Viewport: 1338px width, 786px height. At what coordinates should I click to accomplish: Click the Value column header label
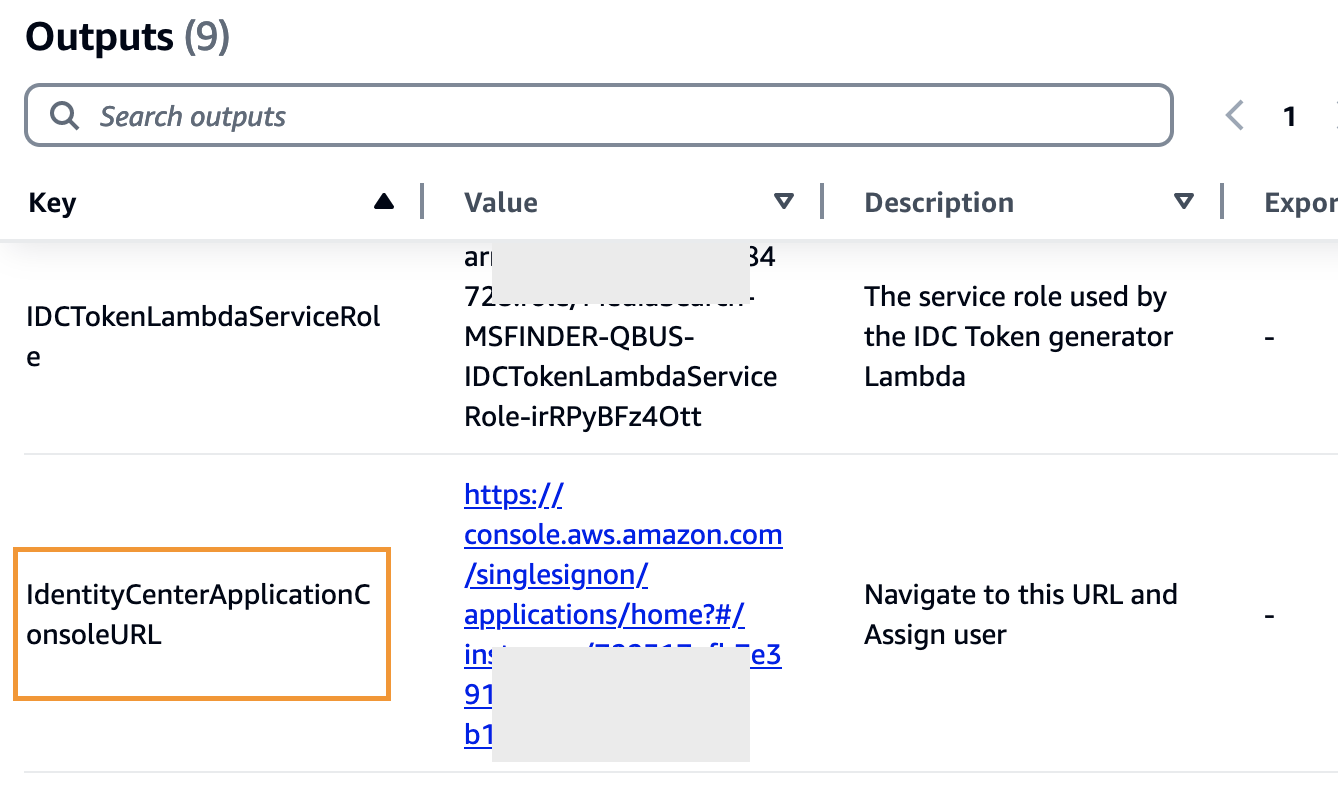point(501,203)
